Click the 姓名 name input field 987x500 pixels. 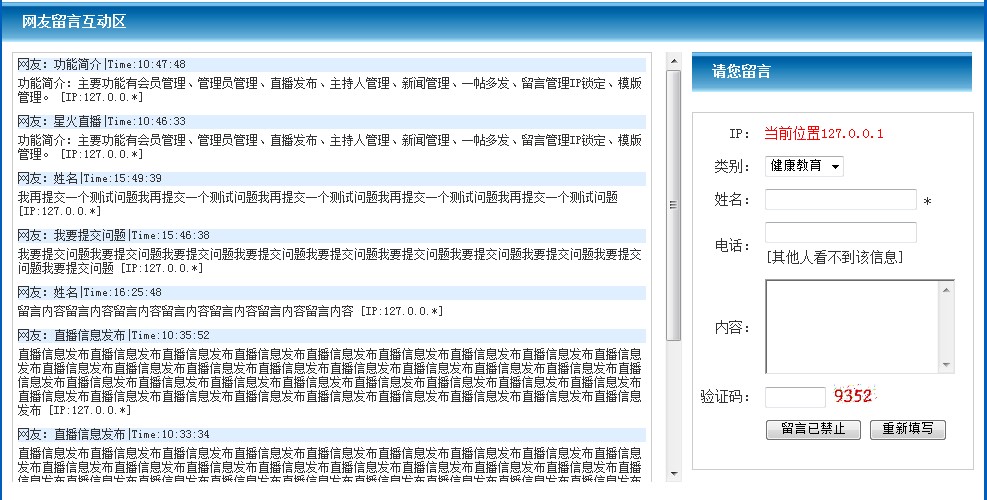[x=840, y=200]
